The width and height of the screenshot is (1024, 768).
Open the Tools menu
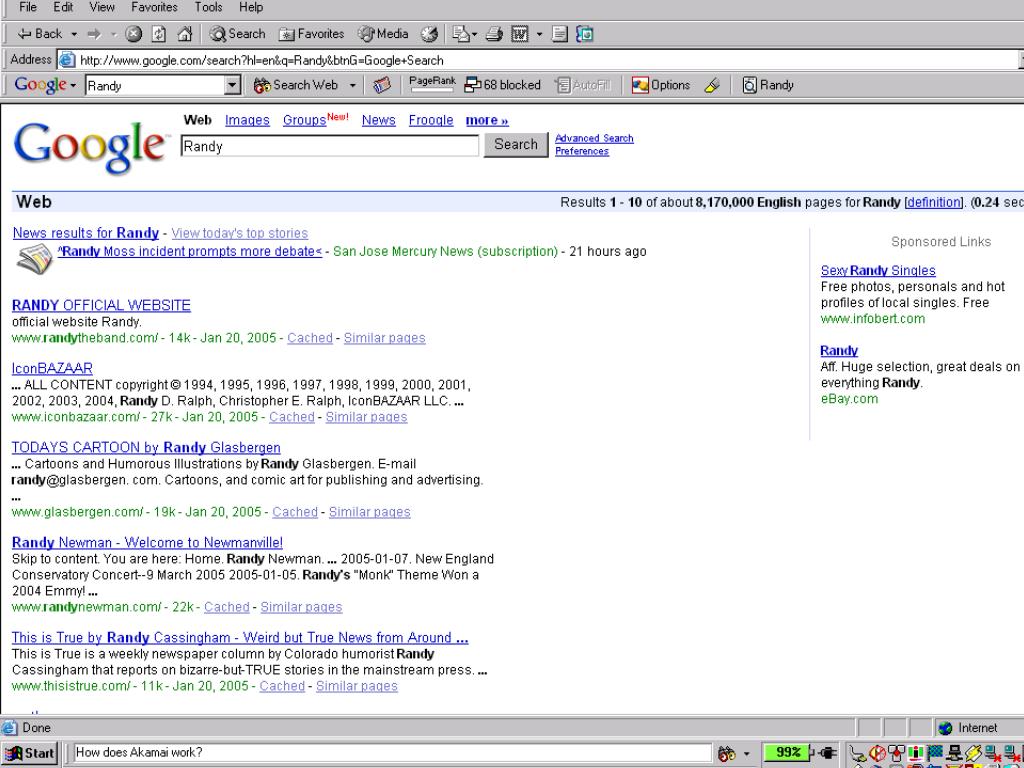(x=208, y=7)
